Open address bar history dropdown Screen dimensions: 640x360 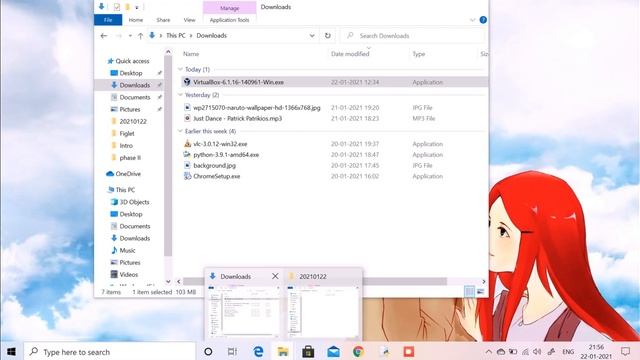[312, 36]
